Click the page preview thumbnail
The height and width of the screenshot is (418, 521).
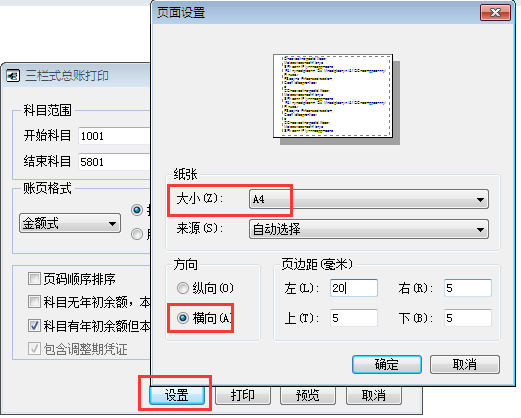click(333, 96)
